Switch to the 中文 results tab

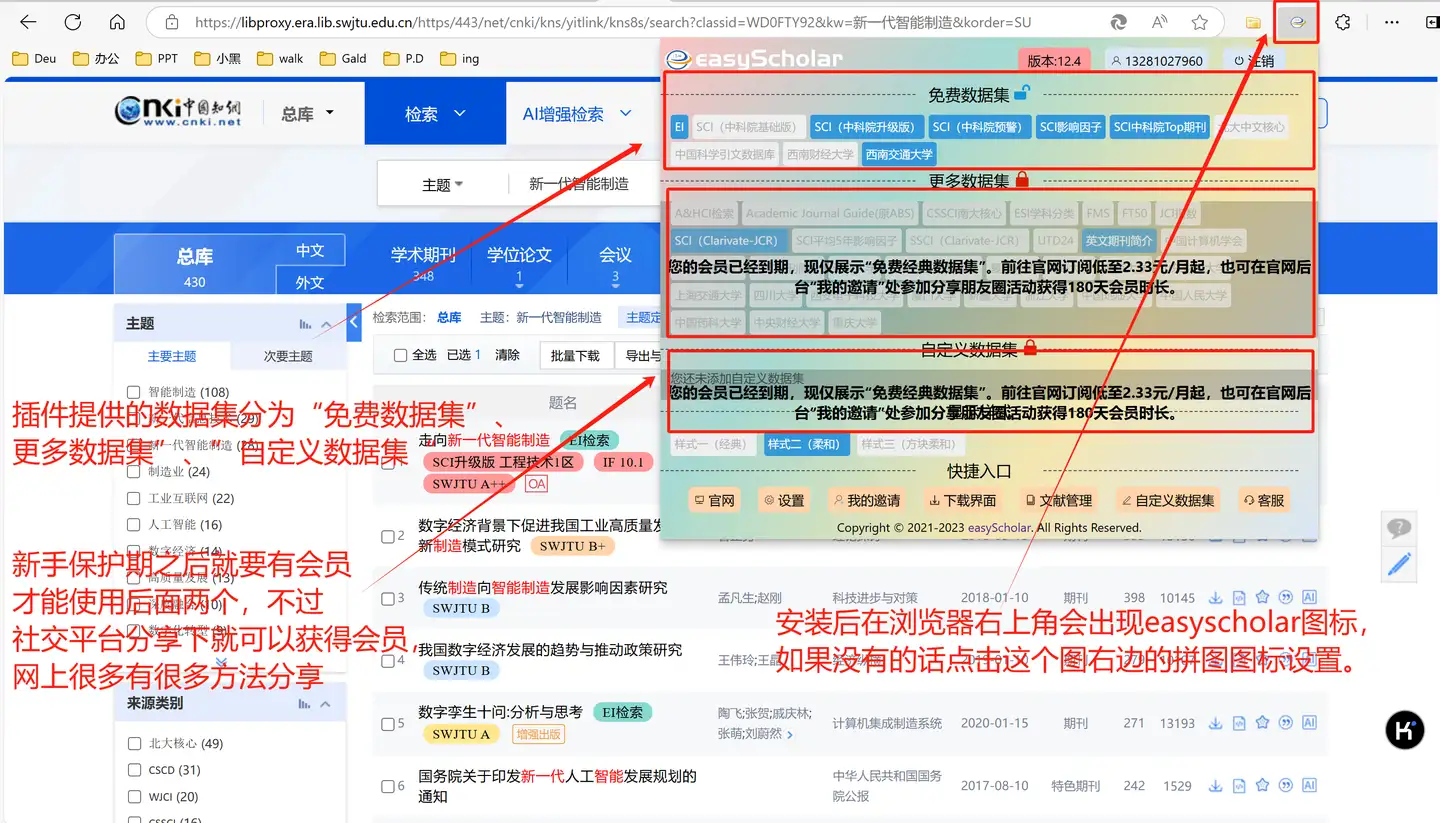tap(310, 250)
